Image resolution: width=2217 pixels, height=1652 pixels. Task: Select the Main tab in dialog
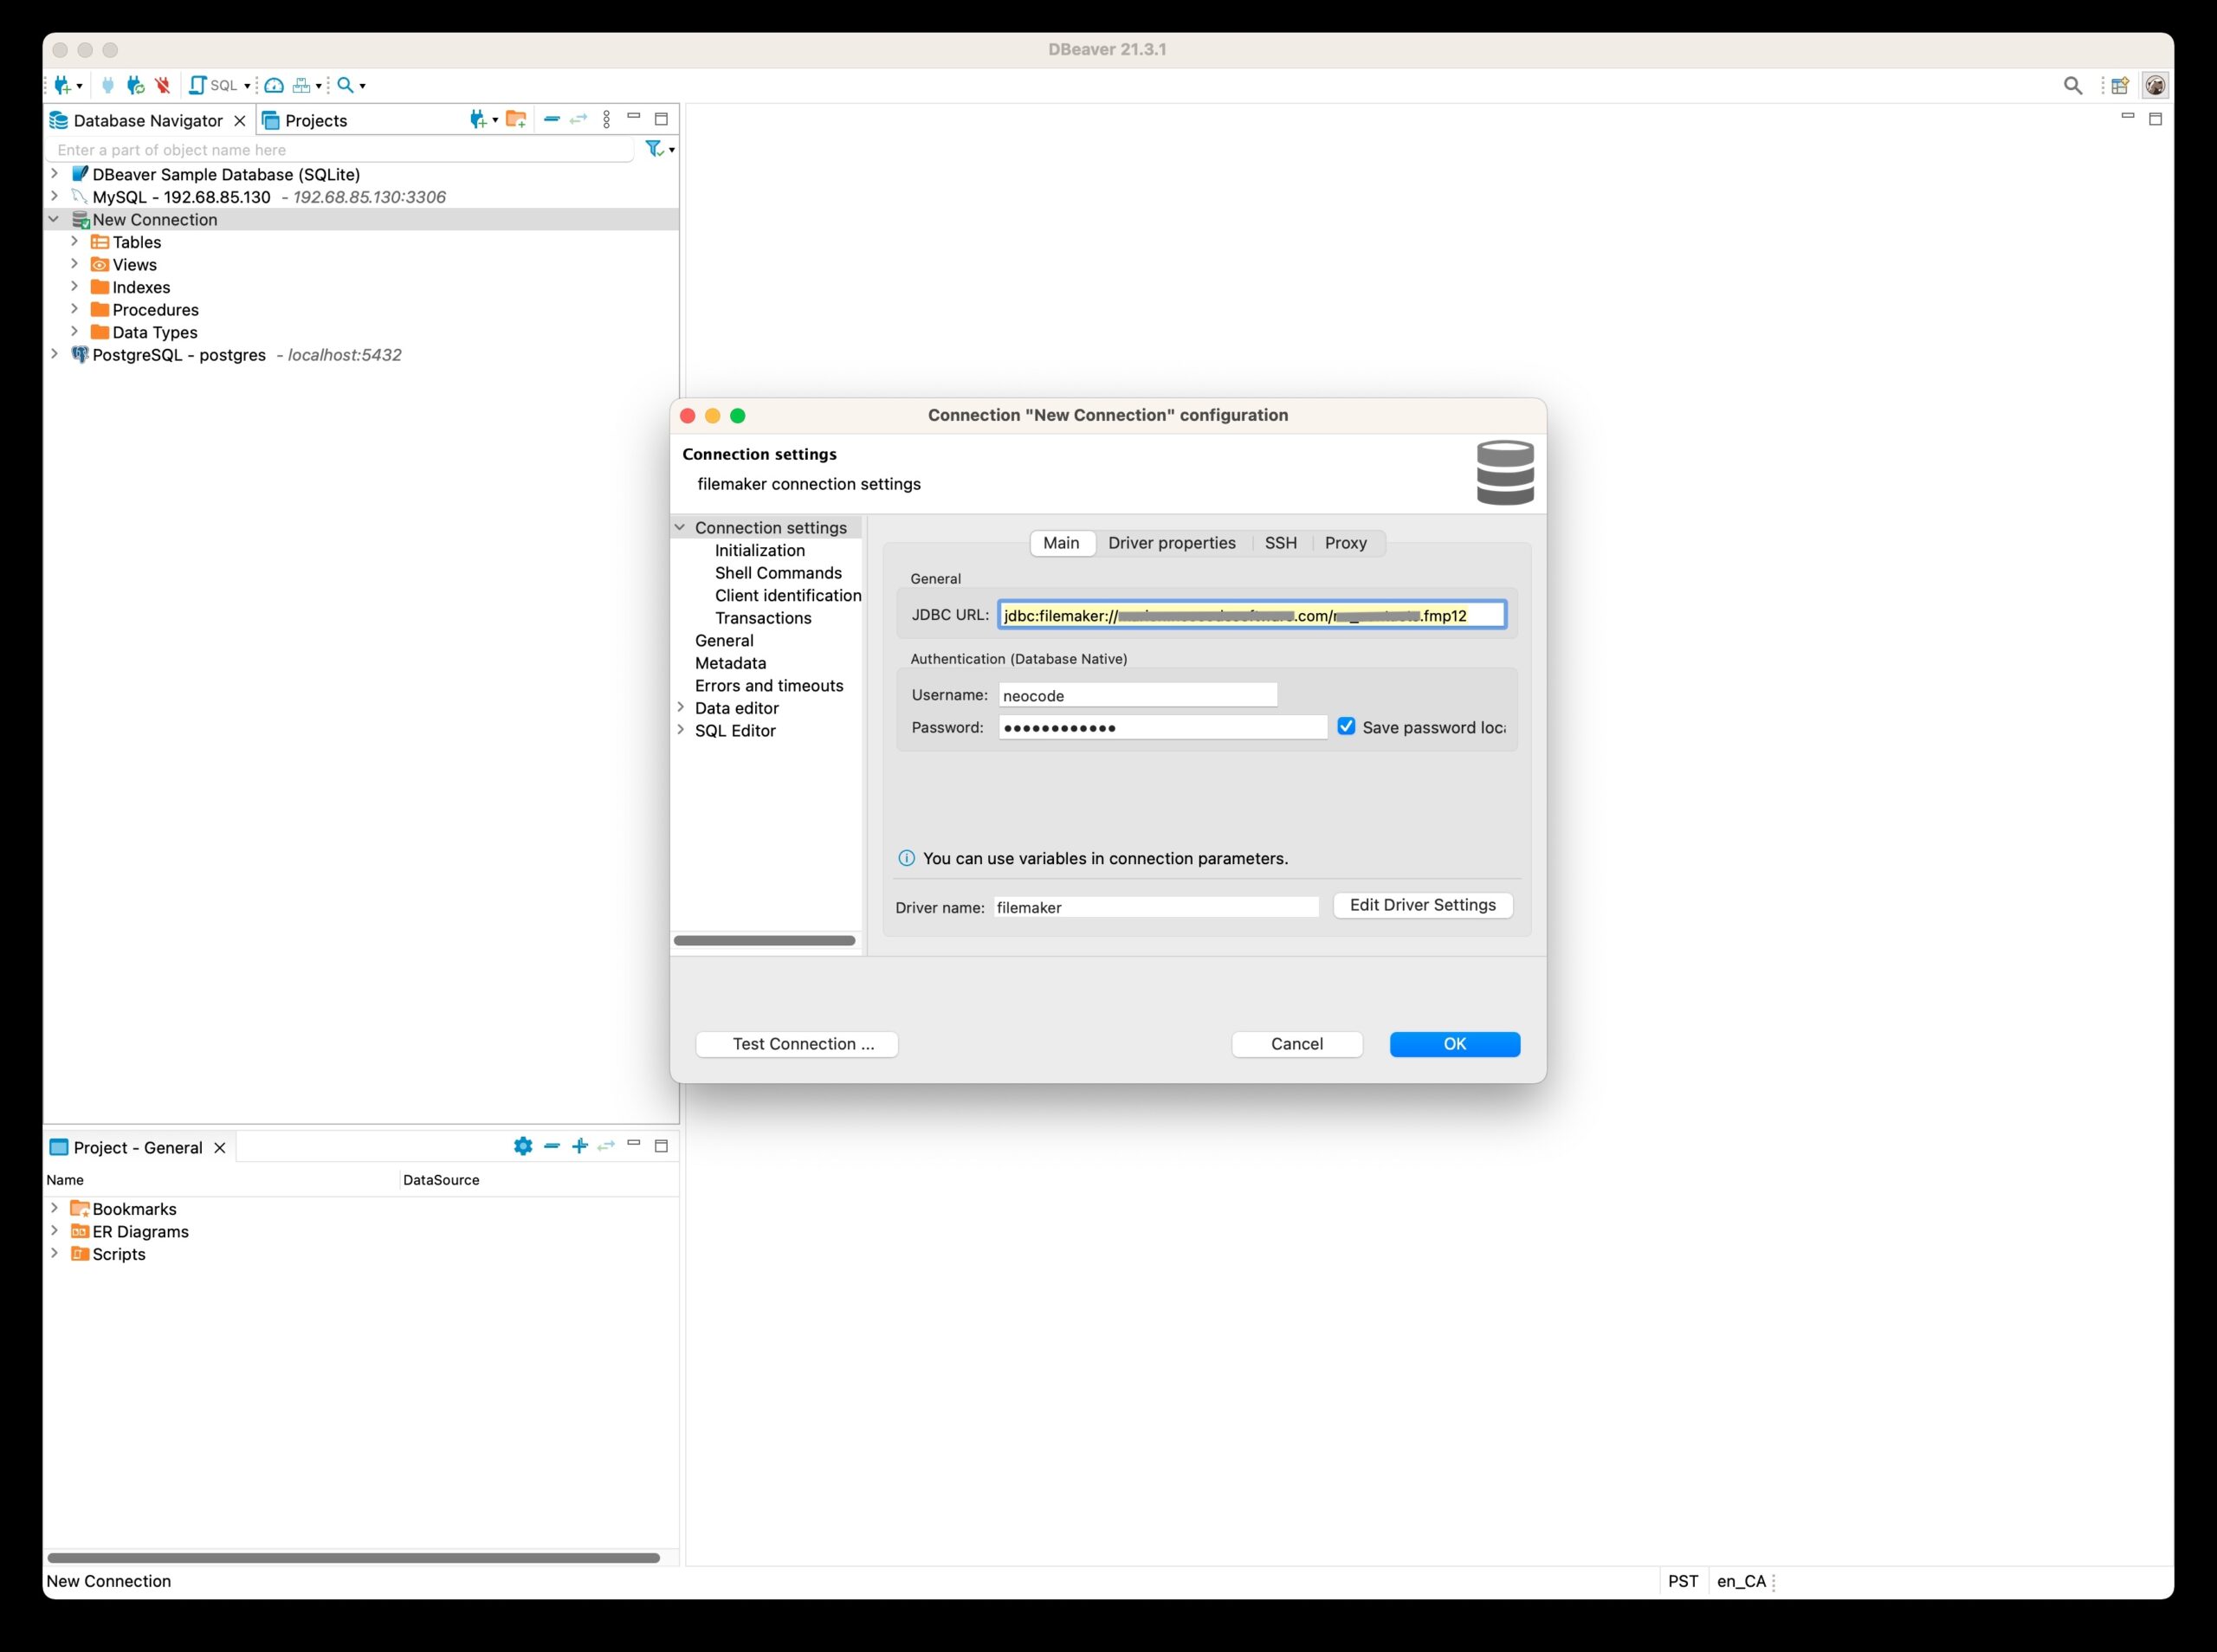pyautogui.click(x=1061, y=543)
